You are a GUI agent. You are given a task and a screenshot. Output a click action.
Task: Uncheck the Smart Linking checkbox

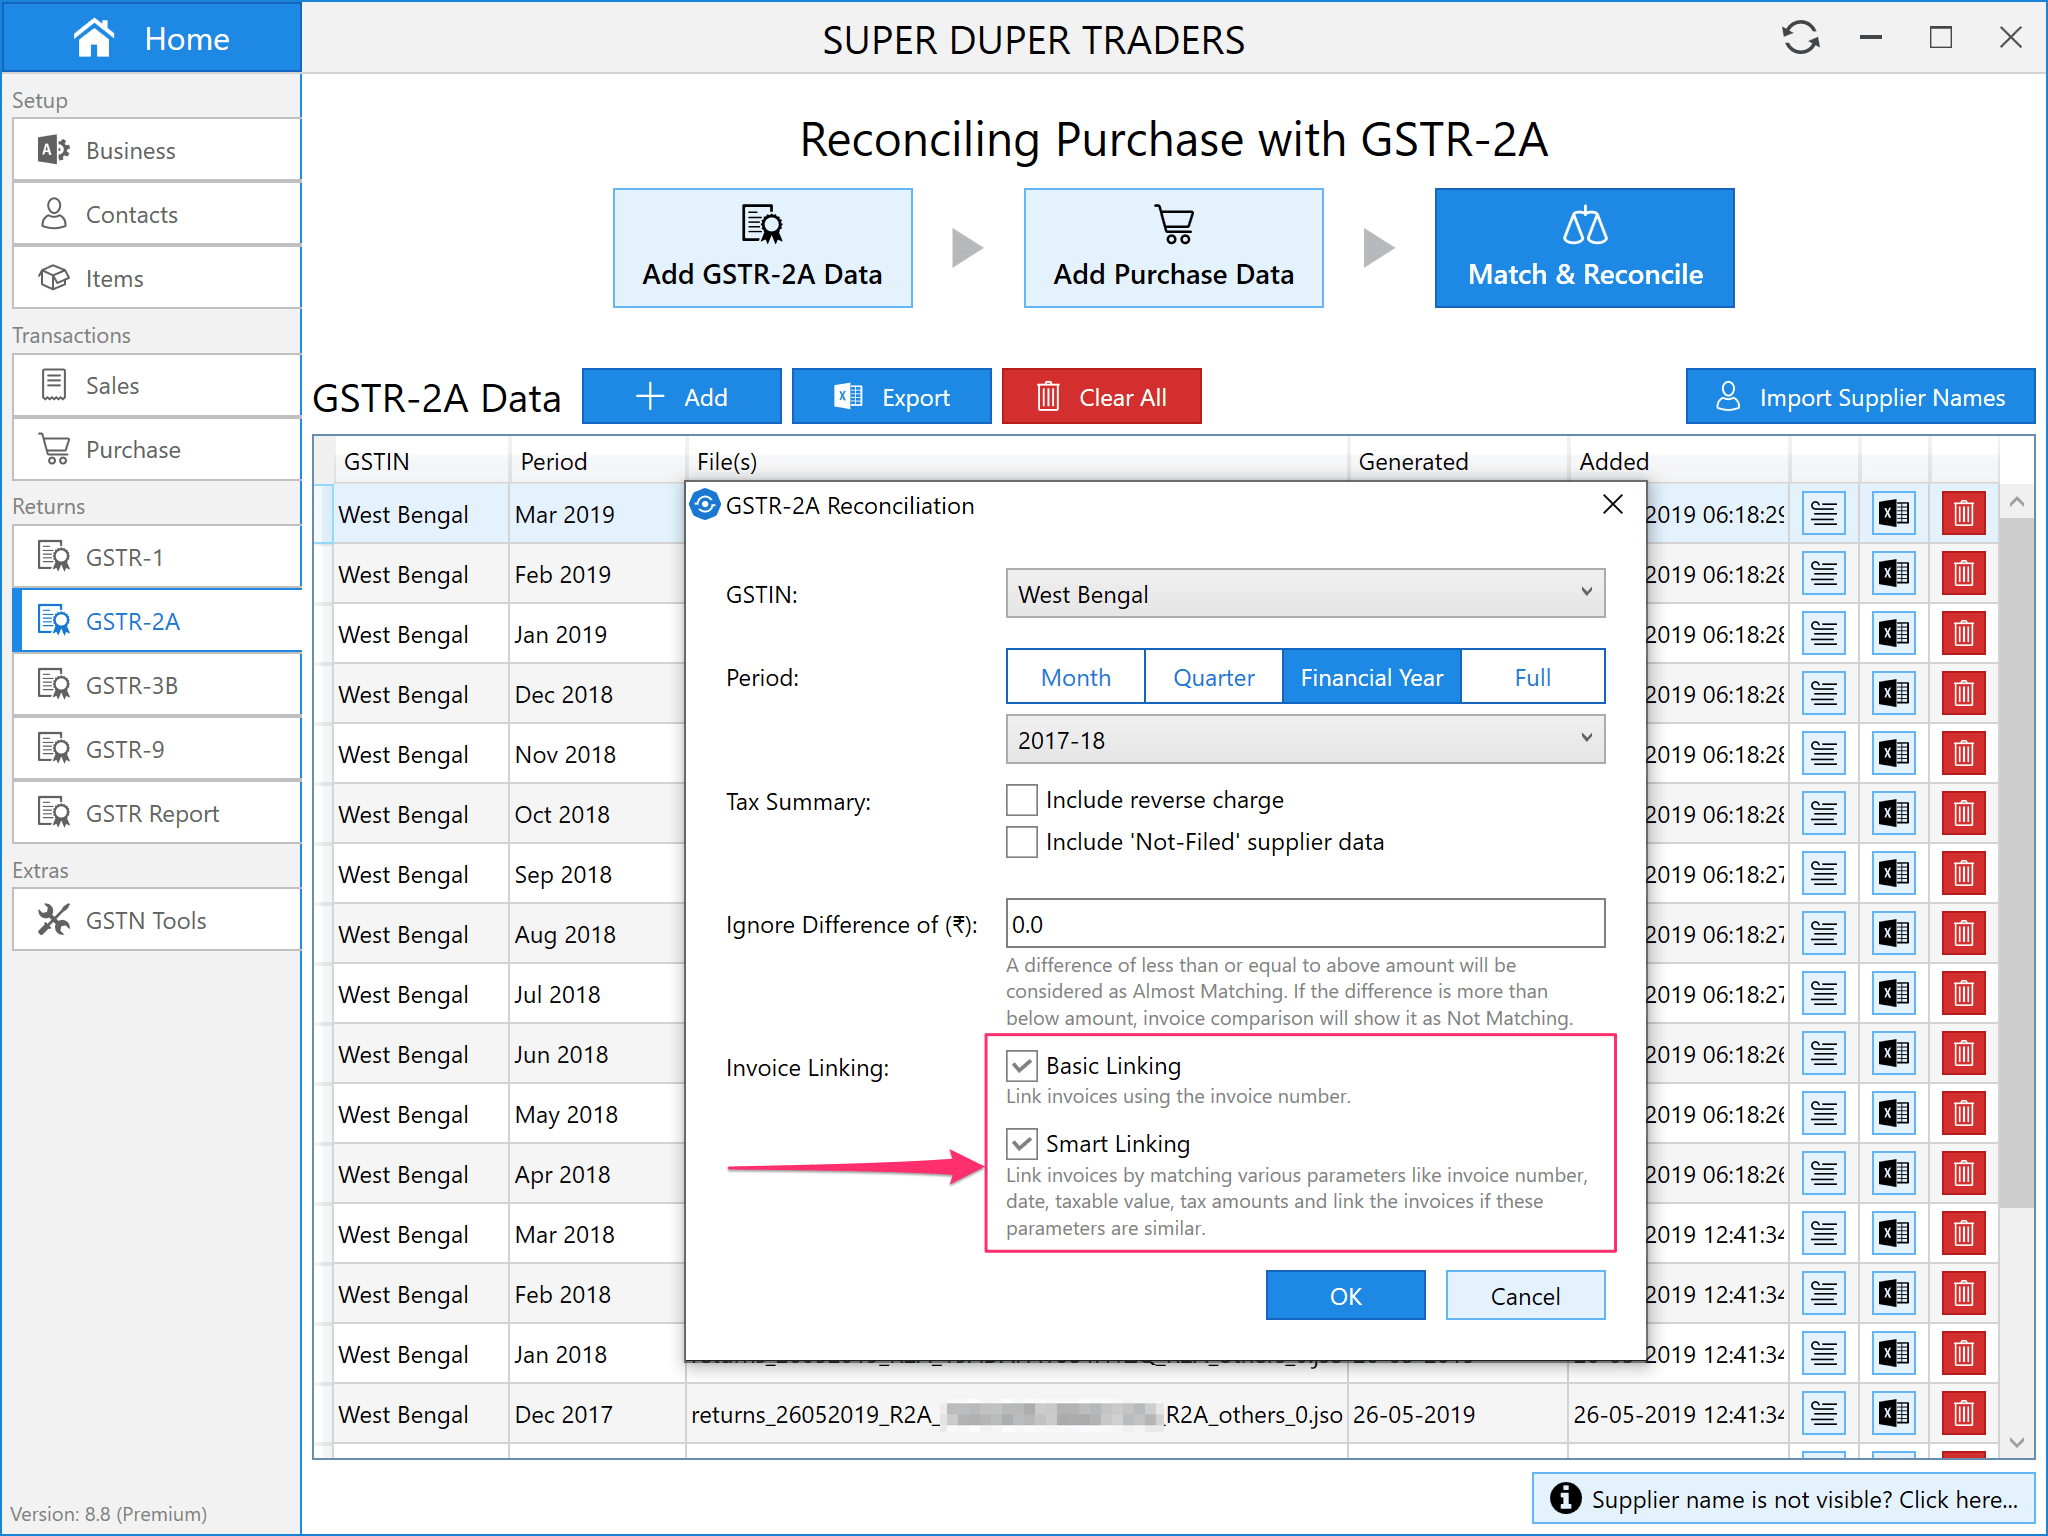[1021, 1143]
